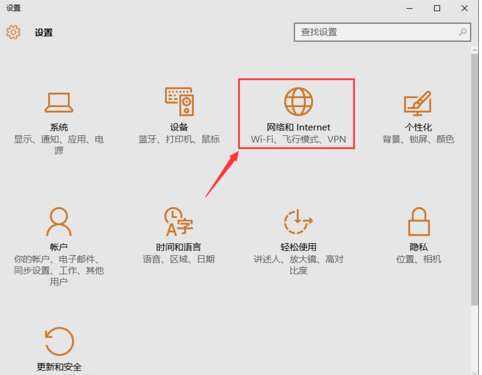Click the vertical scrollbar thumb
The height and width of the screenshot is (375, 482).
[x=474, y=179]
